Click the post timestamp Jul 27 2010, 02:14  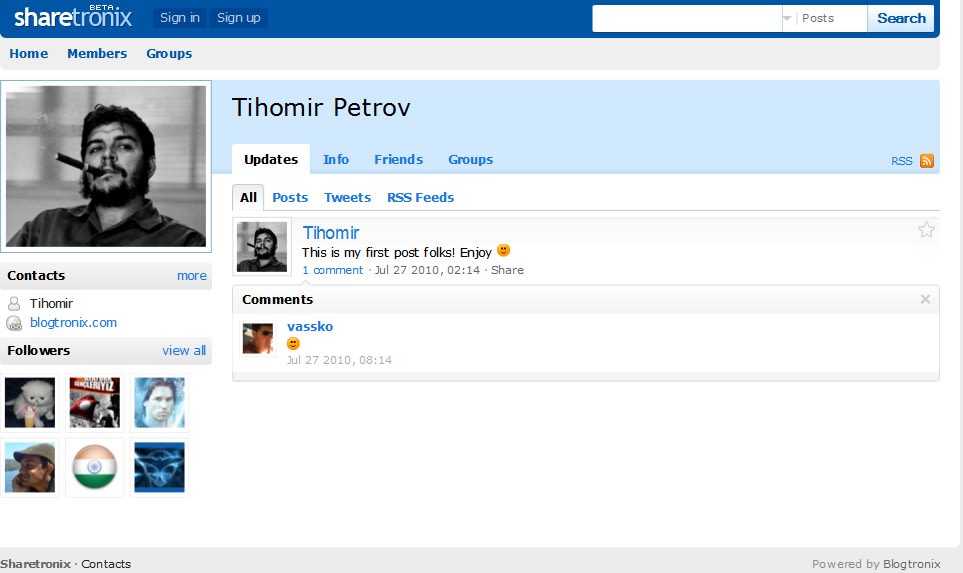coord(427,270)
